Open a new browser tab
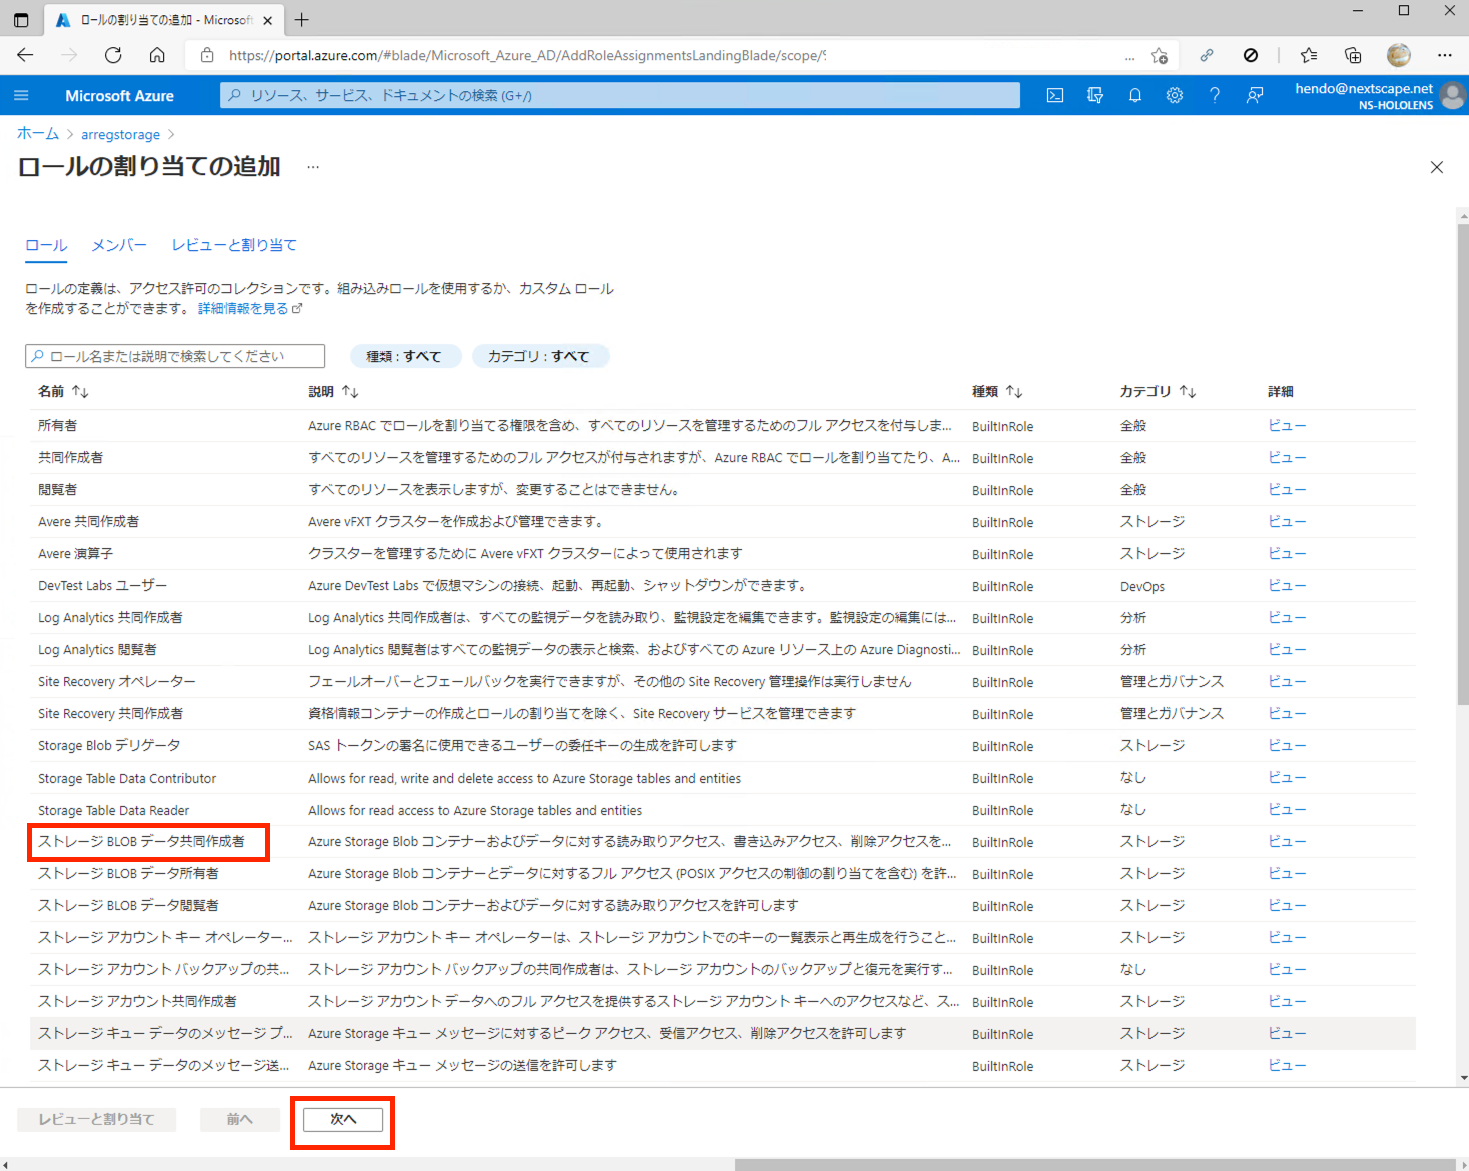Screen dimensions: 1469x1171 [302, 19]
